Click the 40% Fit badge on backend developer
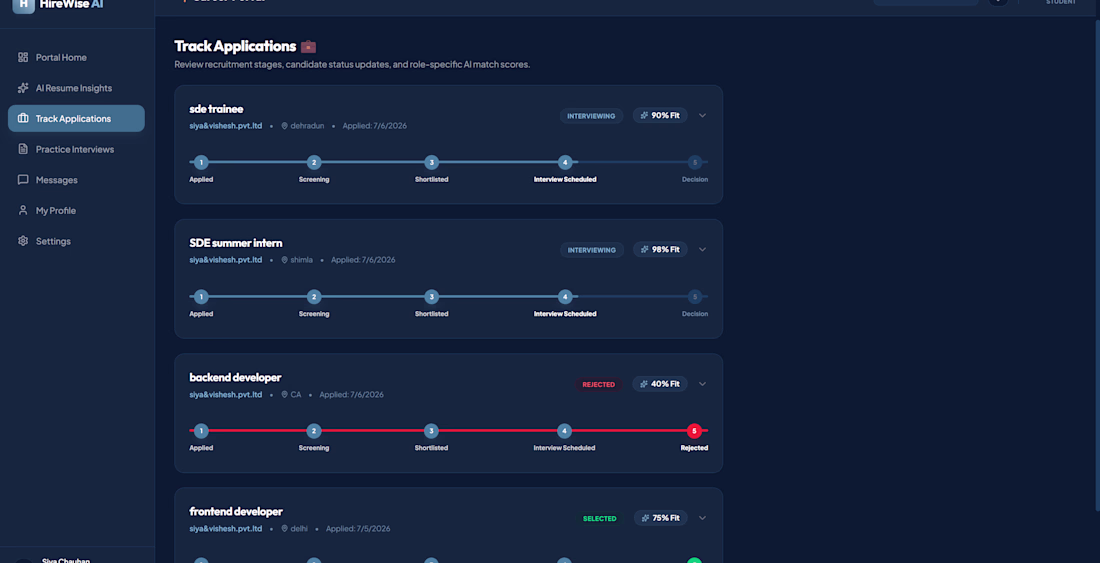This screenshot has height=563, width=1100. 660,384
